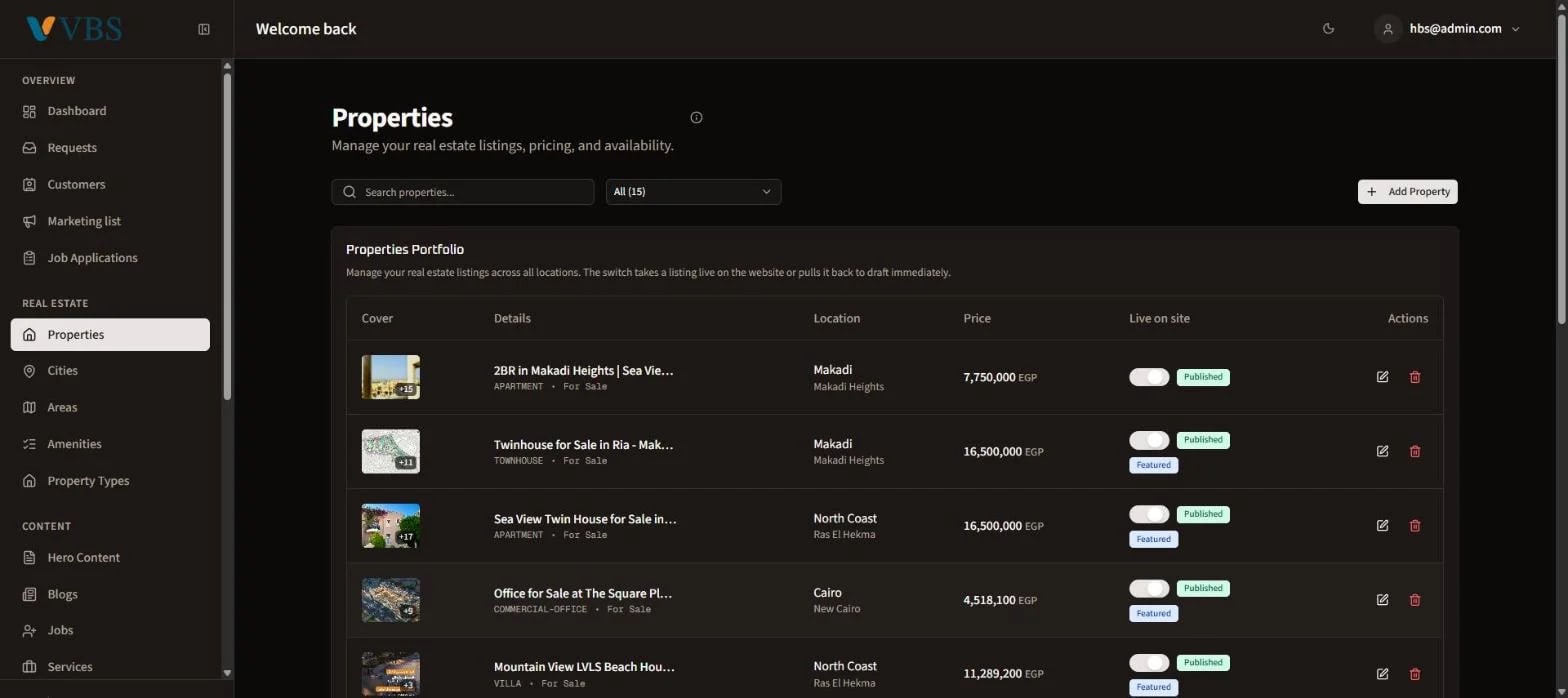This screenshot has height=698, width=1568.
Task: Toggle live status for Sea View Twin House
Action: [x=1149, y=514]
